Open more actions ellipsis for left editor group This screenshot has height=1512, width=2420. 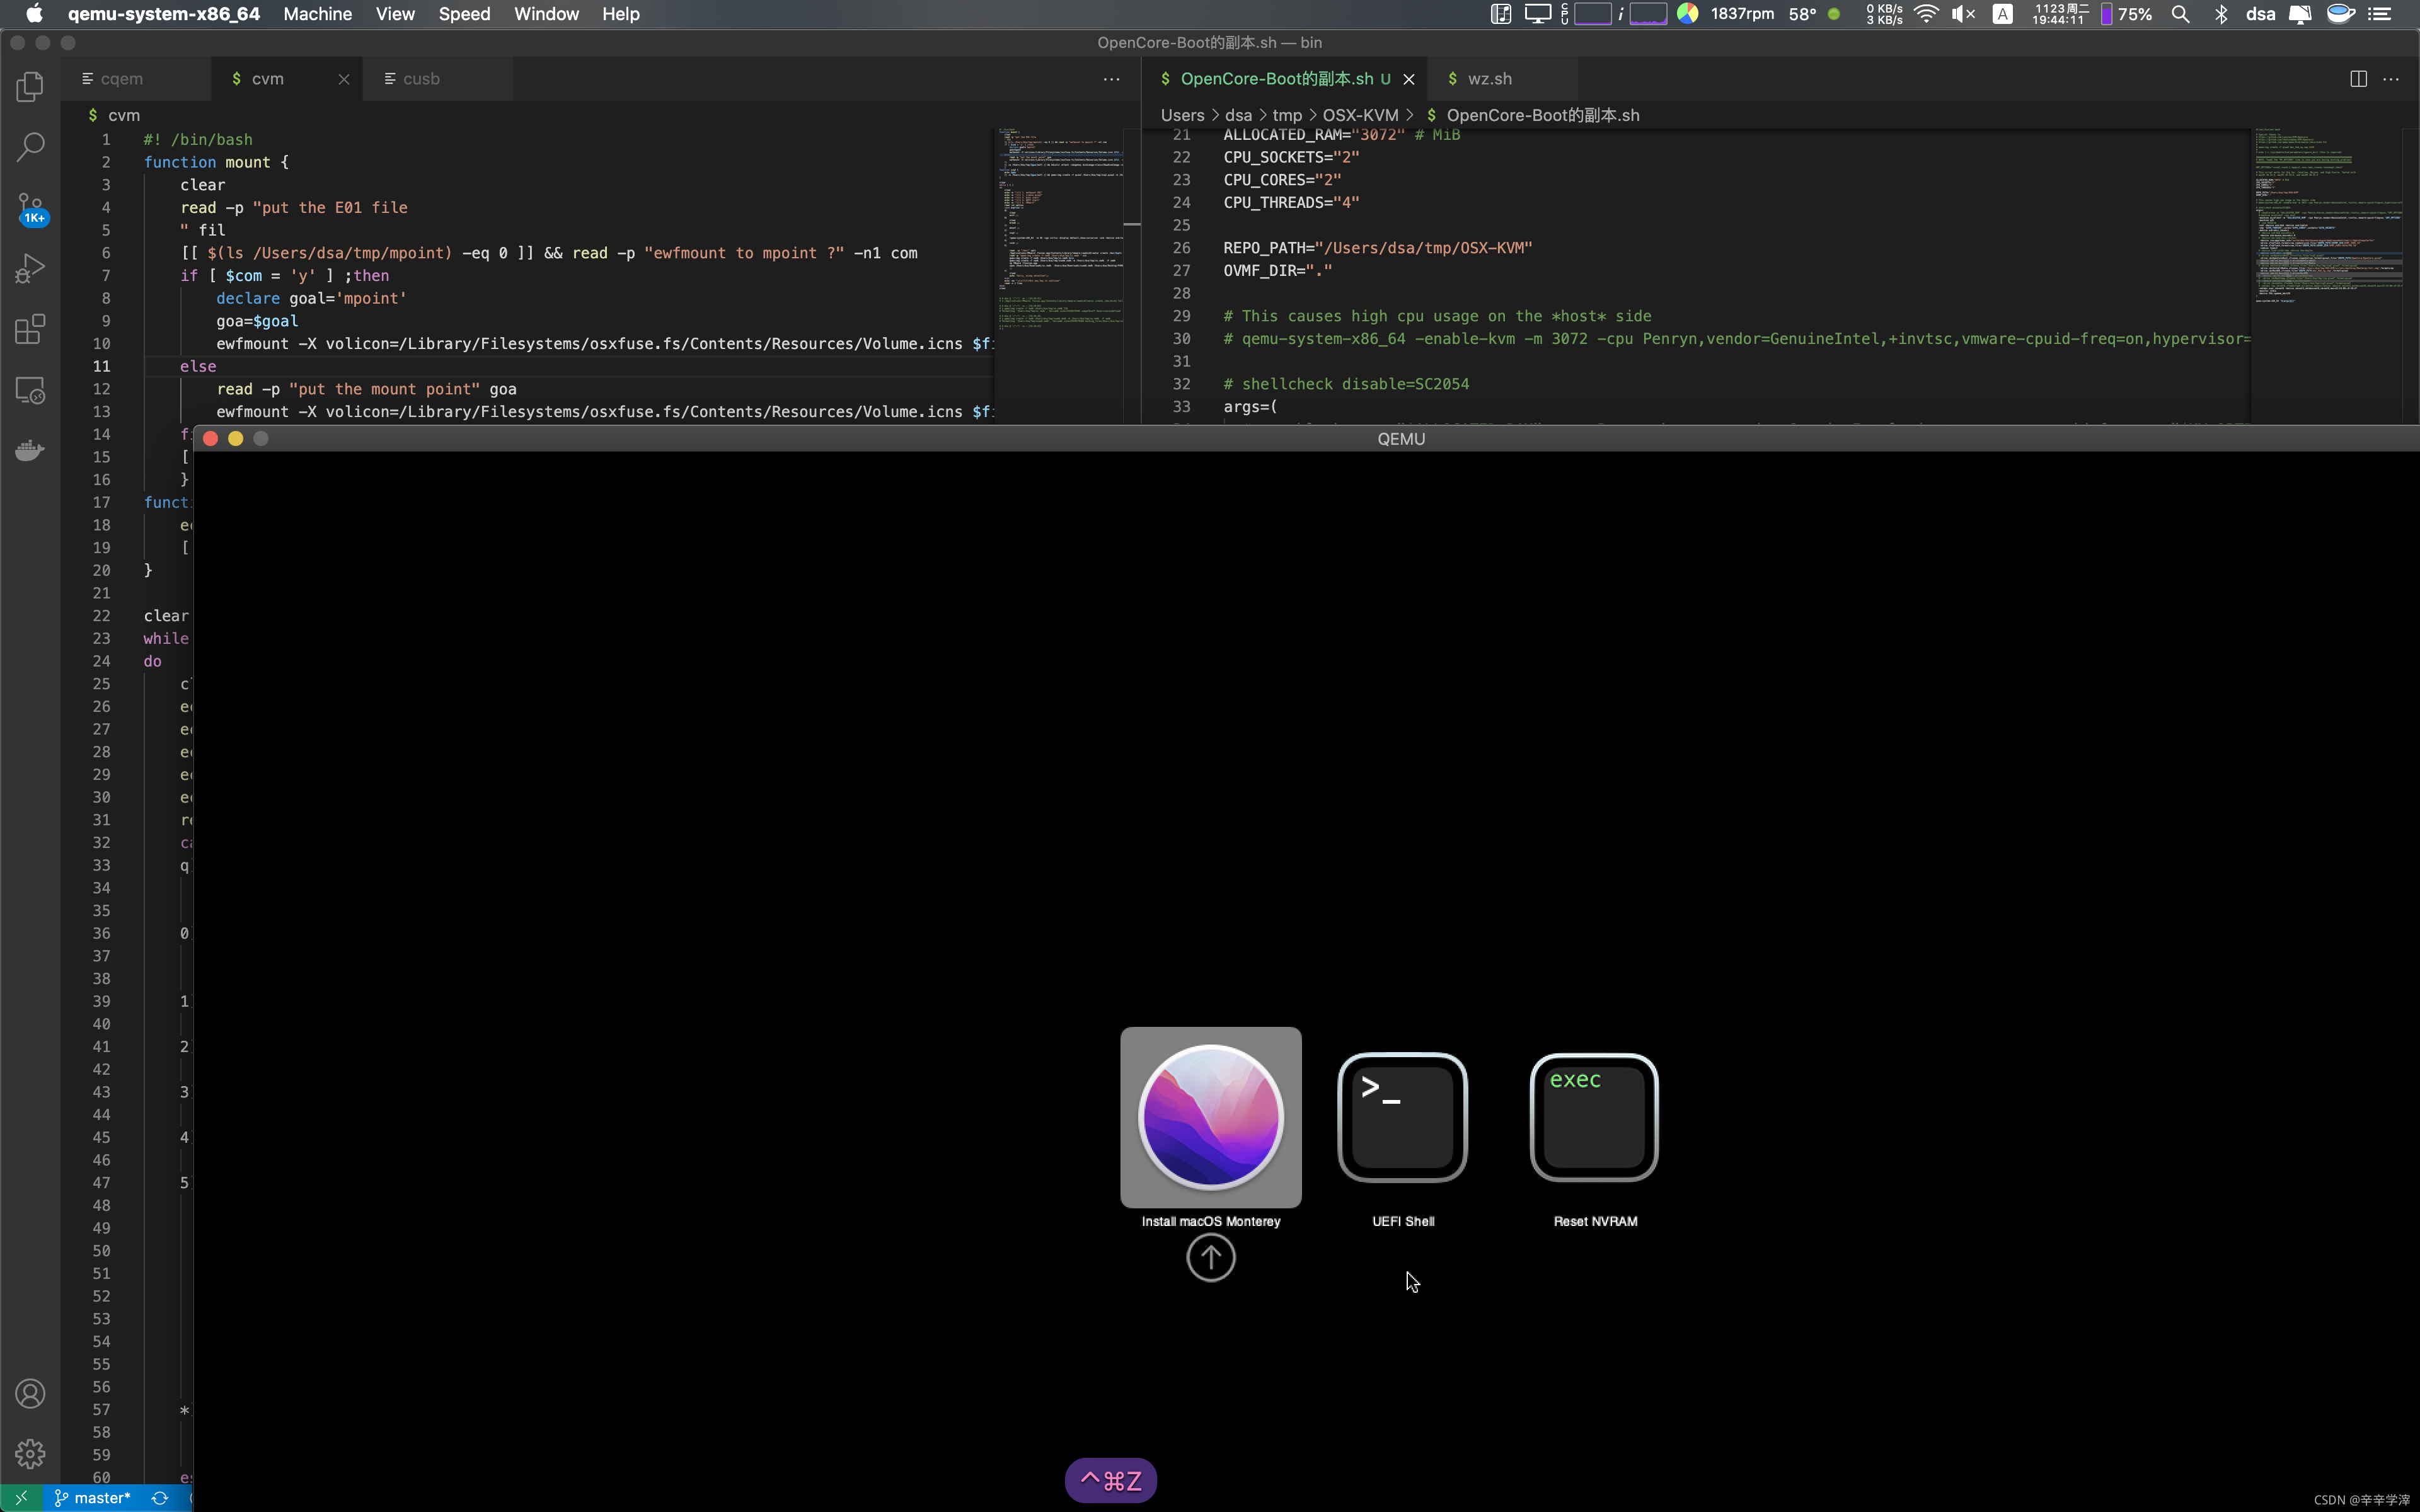(1111, 79)
